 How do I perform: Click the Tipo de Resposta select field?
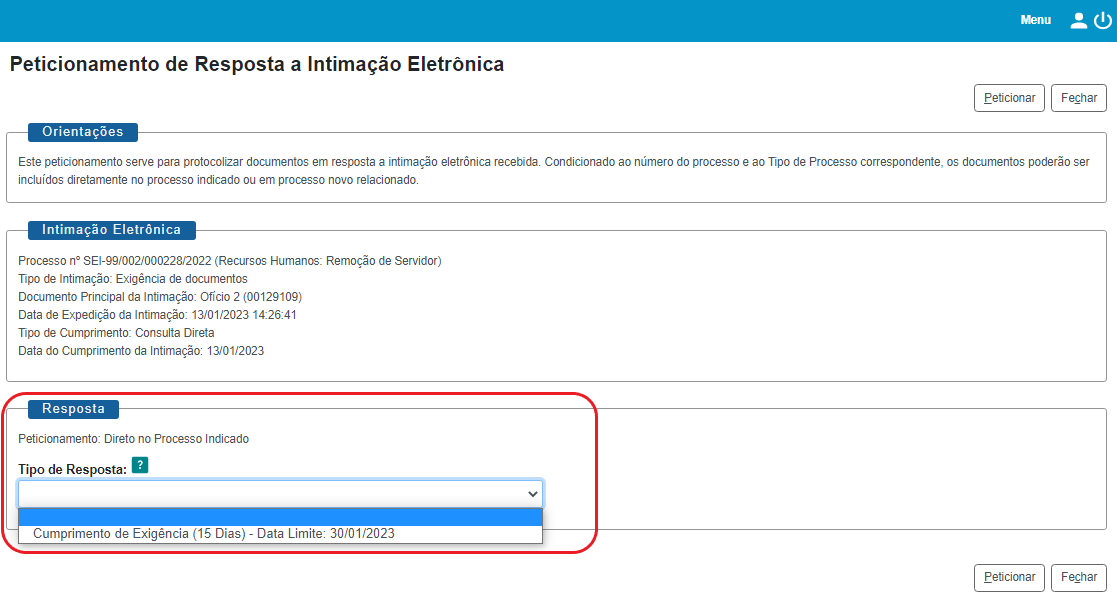click(x=270, y=493)
